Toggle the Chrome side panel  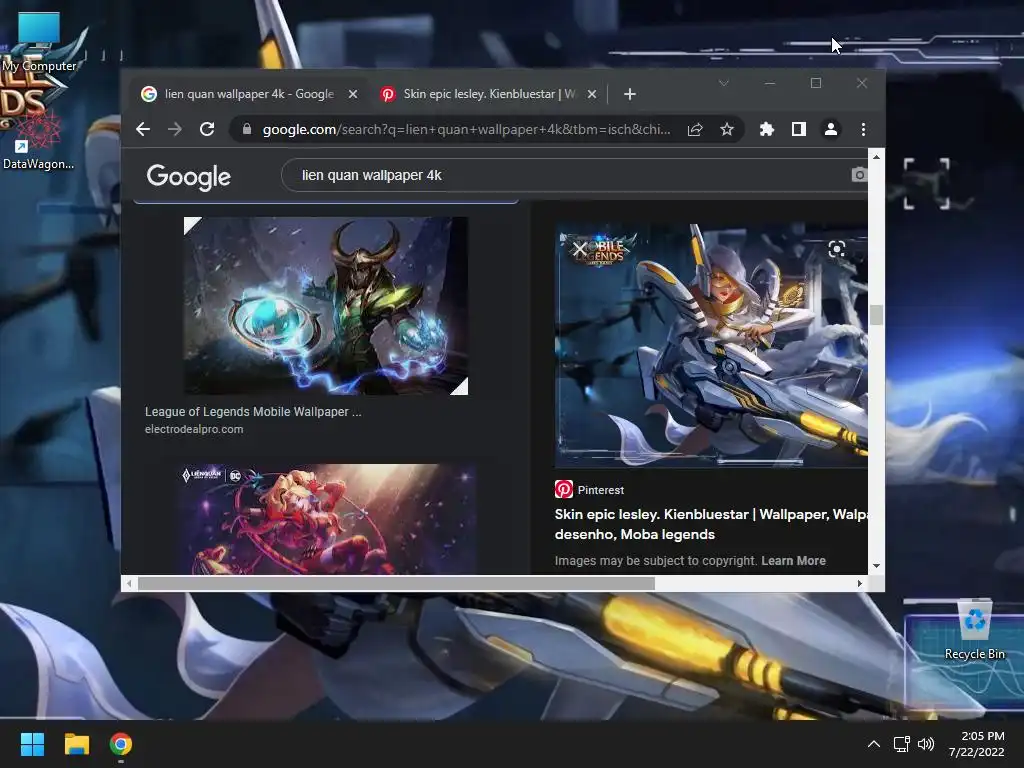[x=799, y=129]
